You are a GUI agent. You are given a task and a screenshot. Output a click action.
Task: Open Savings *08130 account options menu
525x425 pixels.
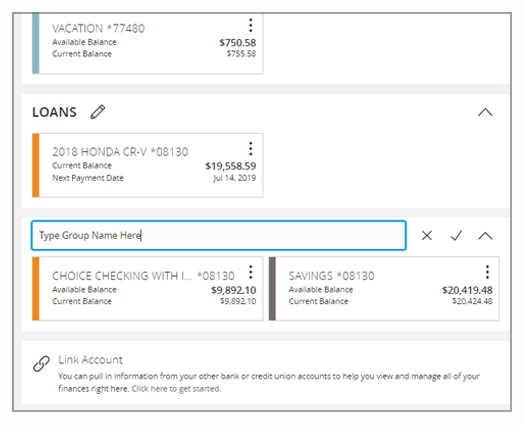[487, 272]
